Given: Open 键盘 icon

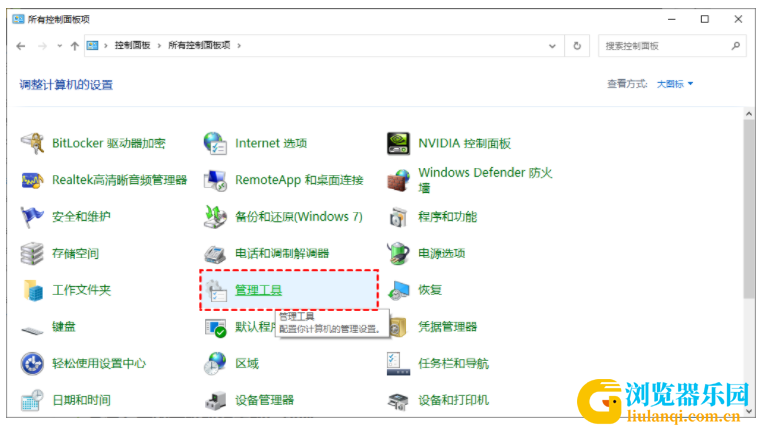Looking at the screenshot, I should (33, 330).
